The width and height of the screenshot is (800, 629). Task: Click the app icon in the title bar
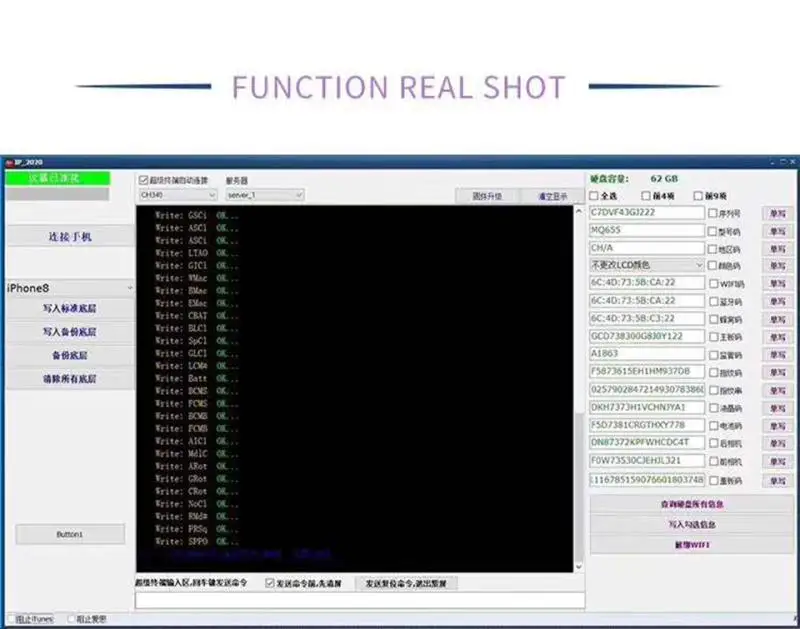click(9, 163)
